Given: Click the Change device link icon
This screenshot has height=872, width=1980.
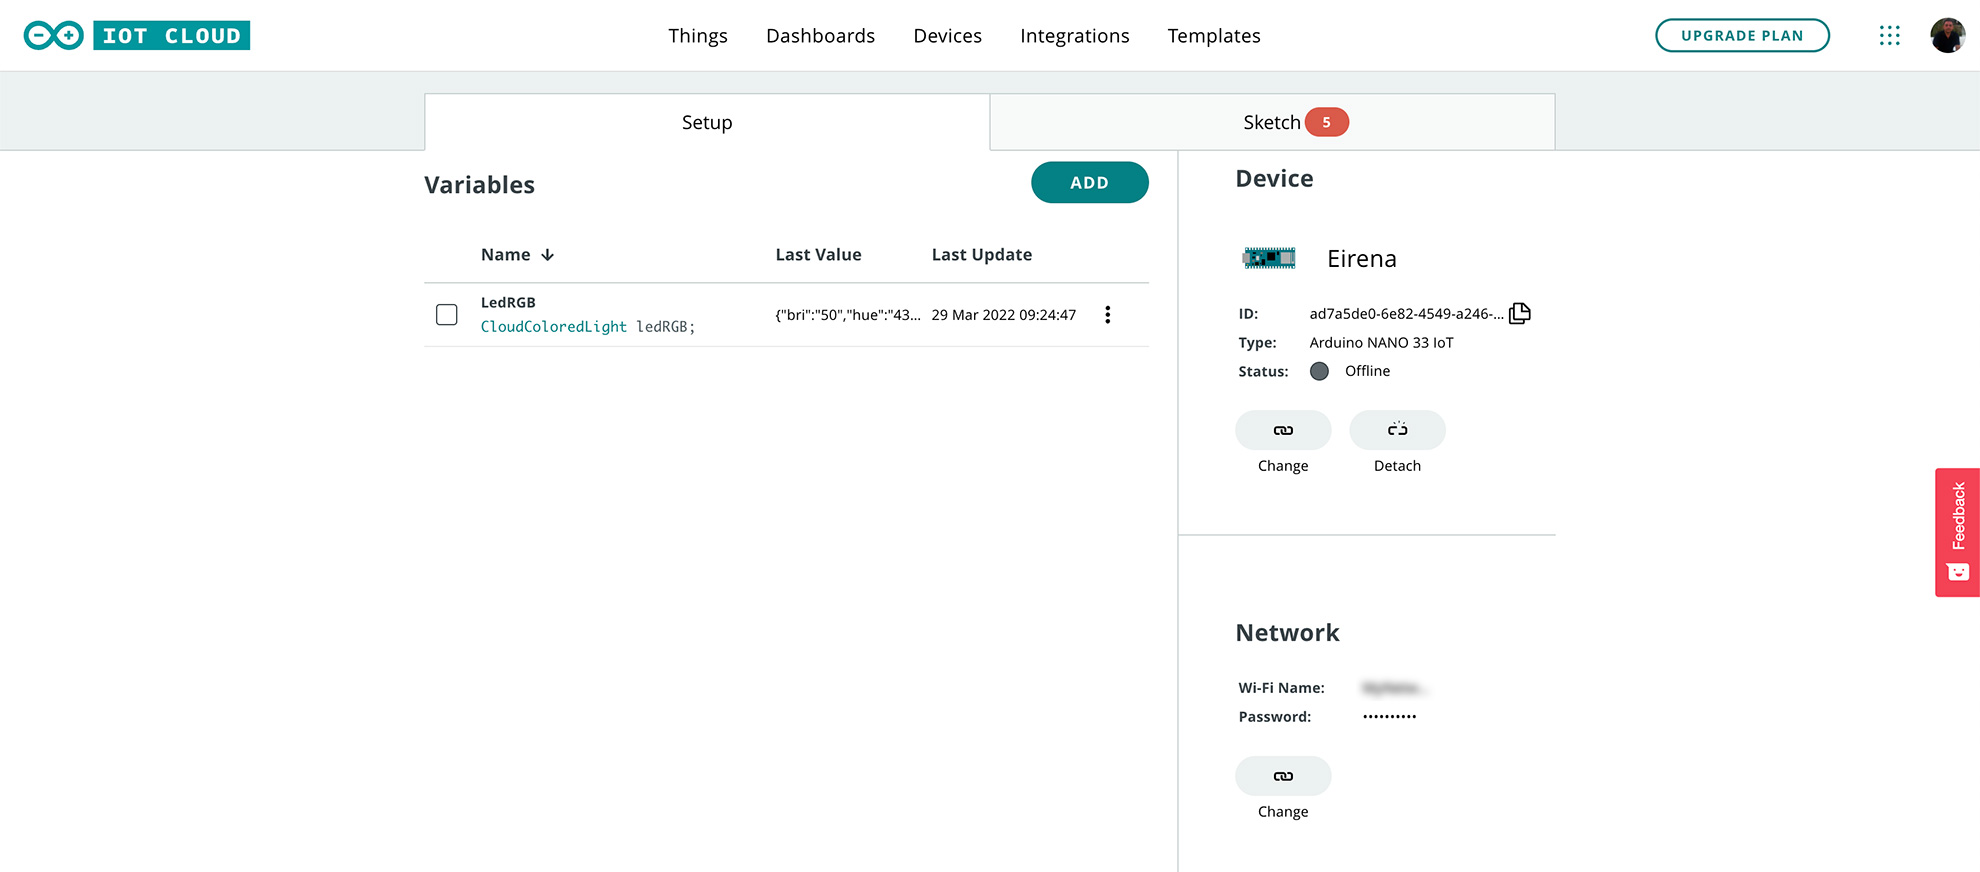Looking at the screenshot, I should coord(1283,431).
